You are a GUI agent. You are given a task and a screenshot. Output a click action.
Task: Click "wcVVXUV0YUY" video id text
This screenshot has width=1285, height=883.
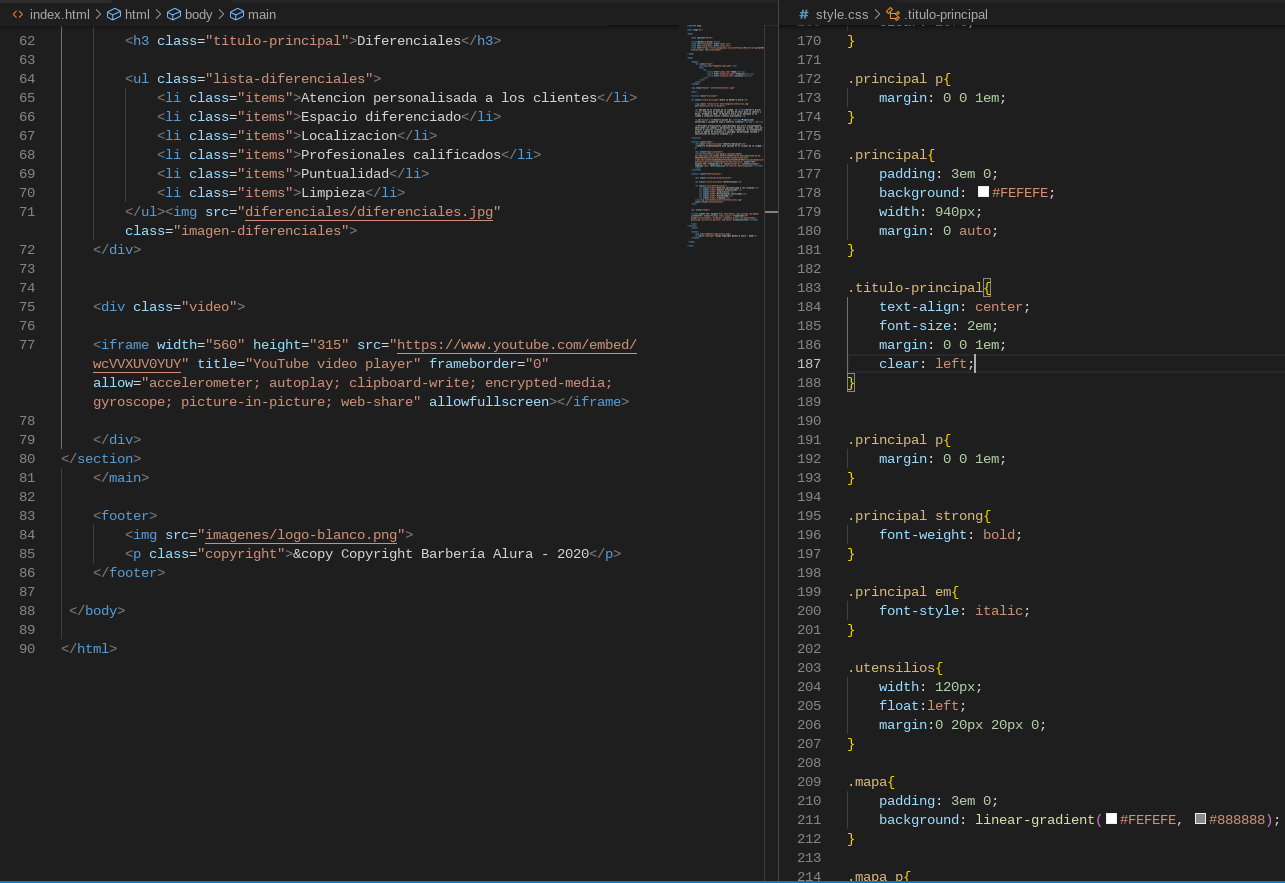coord(137,364)
